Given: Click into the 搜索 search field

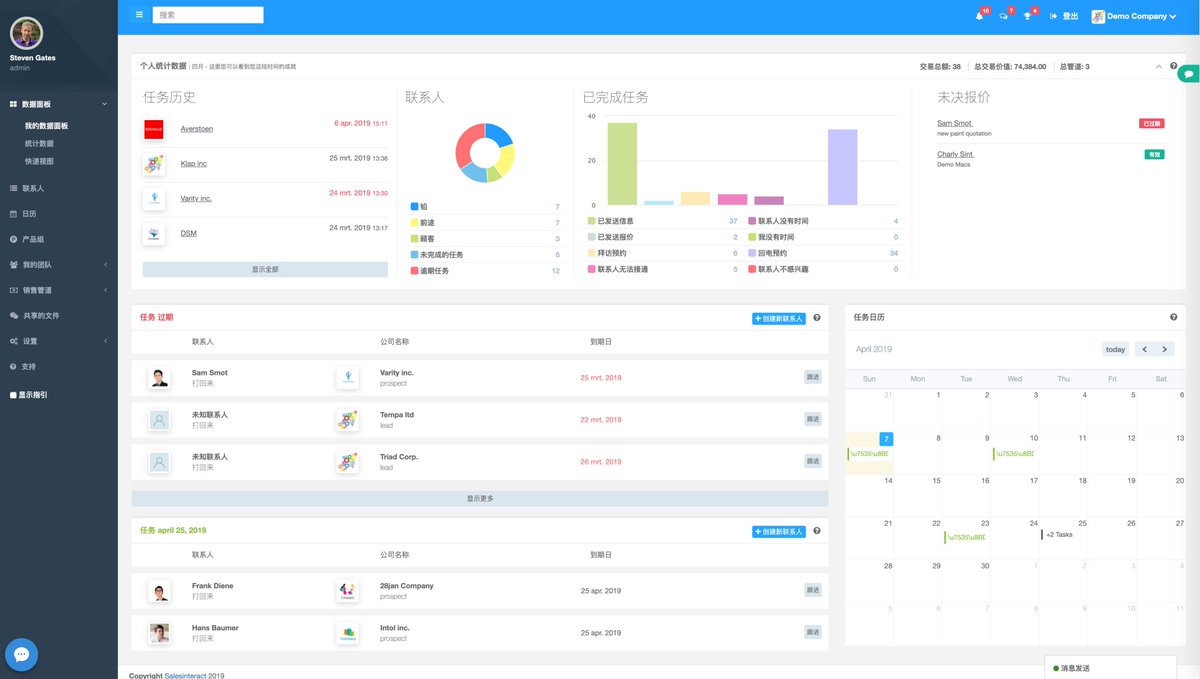Looking at the screenshot, I should [208, 15].
